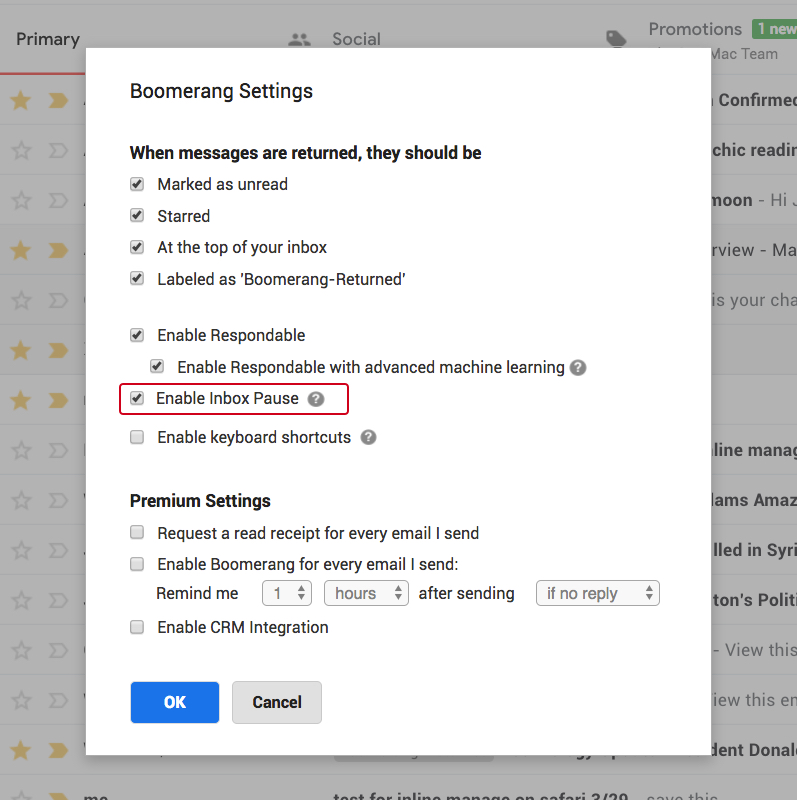The image size is (797, 800).
Task: Switch to the Social inbox tab
Action: click(356, 40)
